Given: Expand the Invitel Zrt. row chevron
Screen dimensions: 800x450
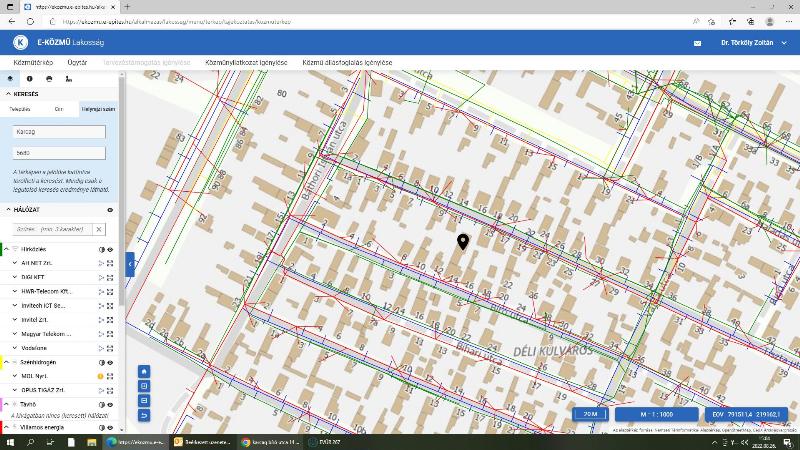Looking at the screenshot, I should (15, 320).
